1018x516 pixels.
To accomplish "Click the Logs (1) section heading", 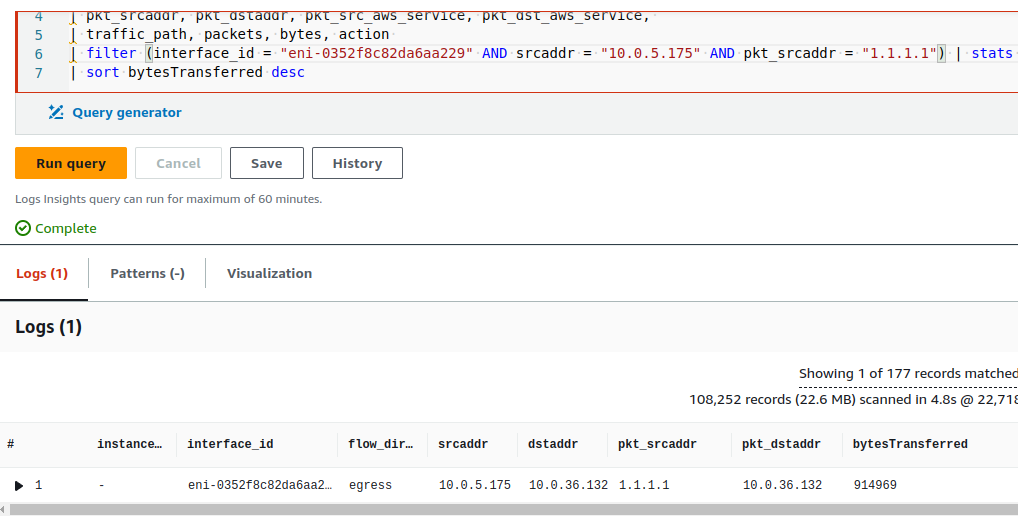I will pos(49,326).
